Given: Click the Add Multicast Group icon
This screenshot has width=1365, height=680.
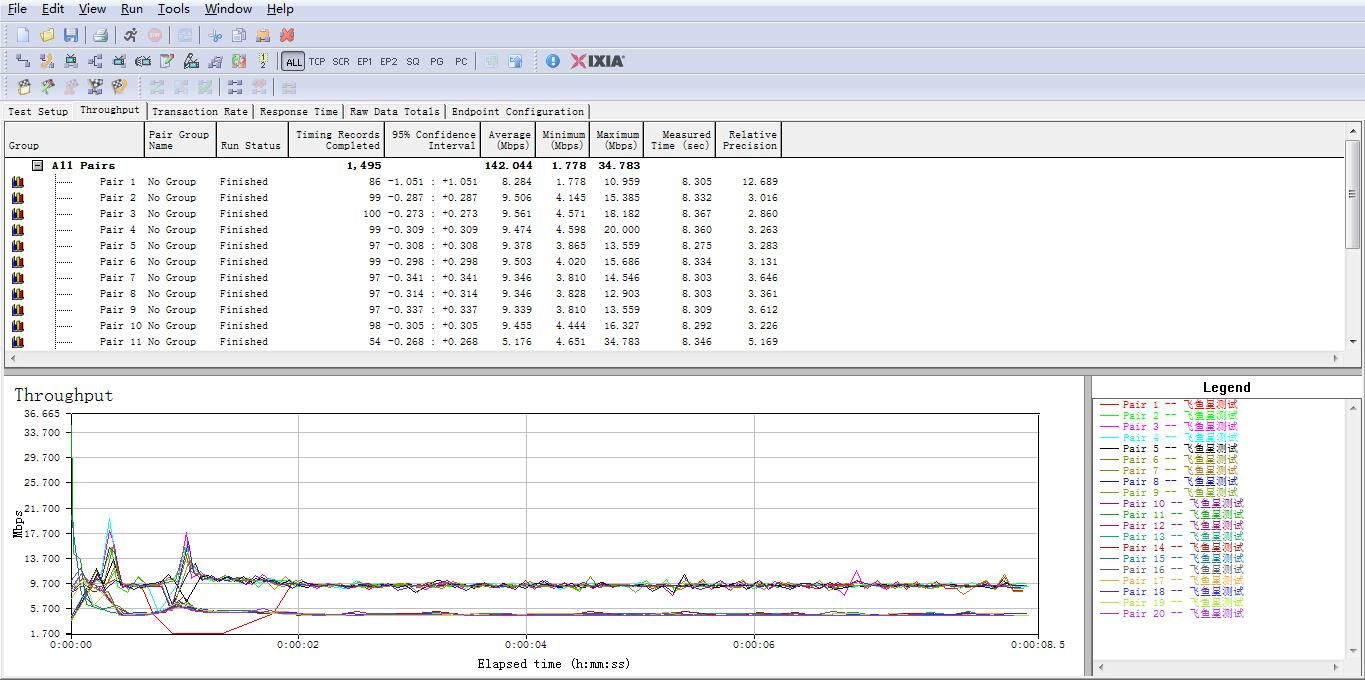Looking at the screenshot, I should pos(95,61).
